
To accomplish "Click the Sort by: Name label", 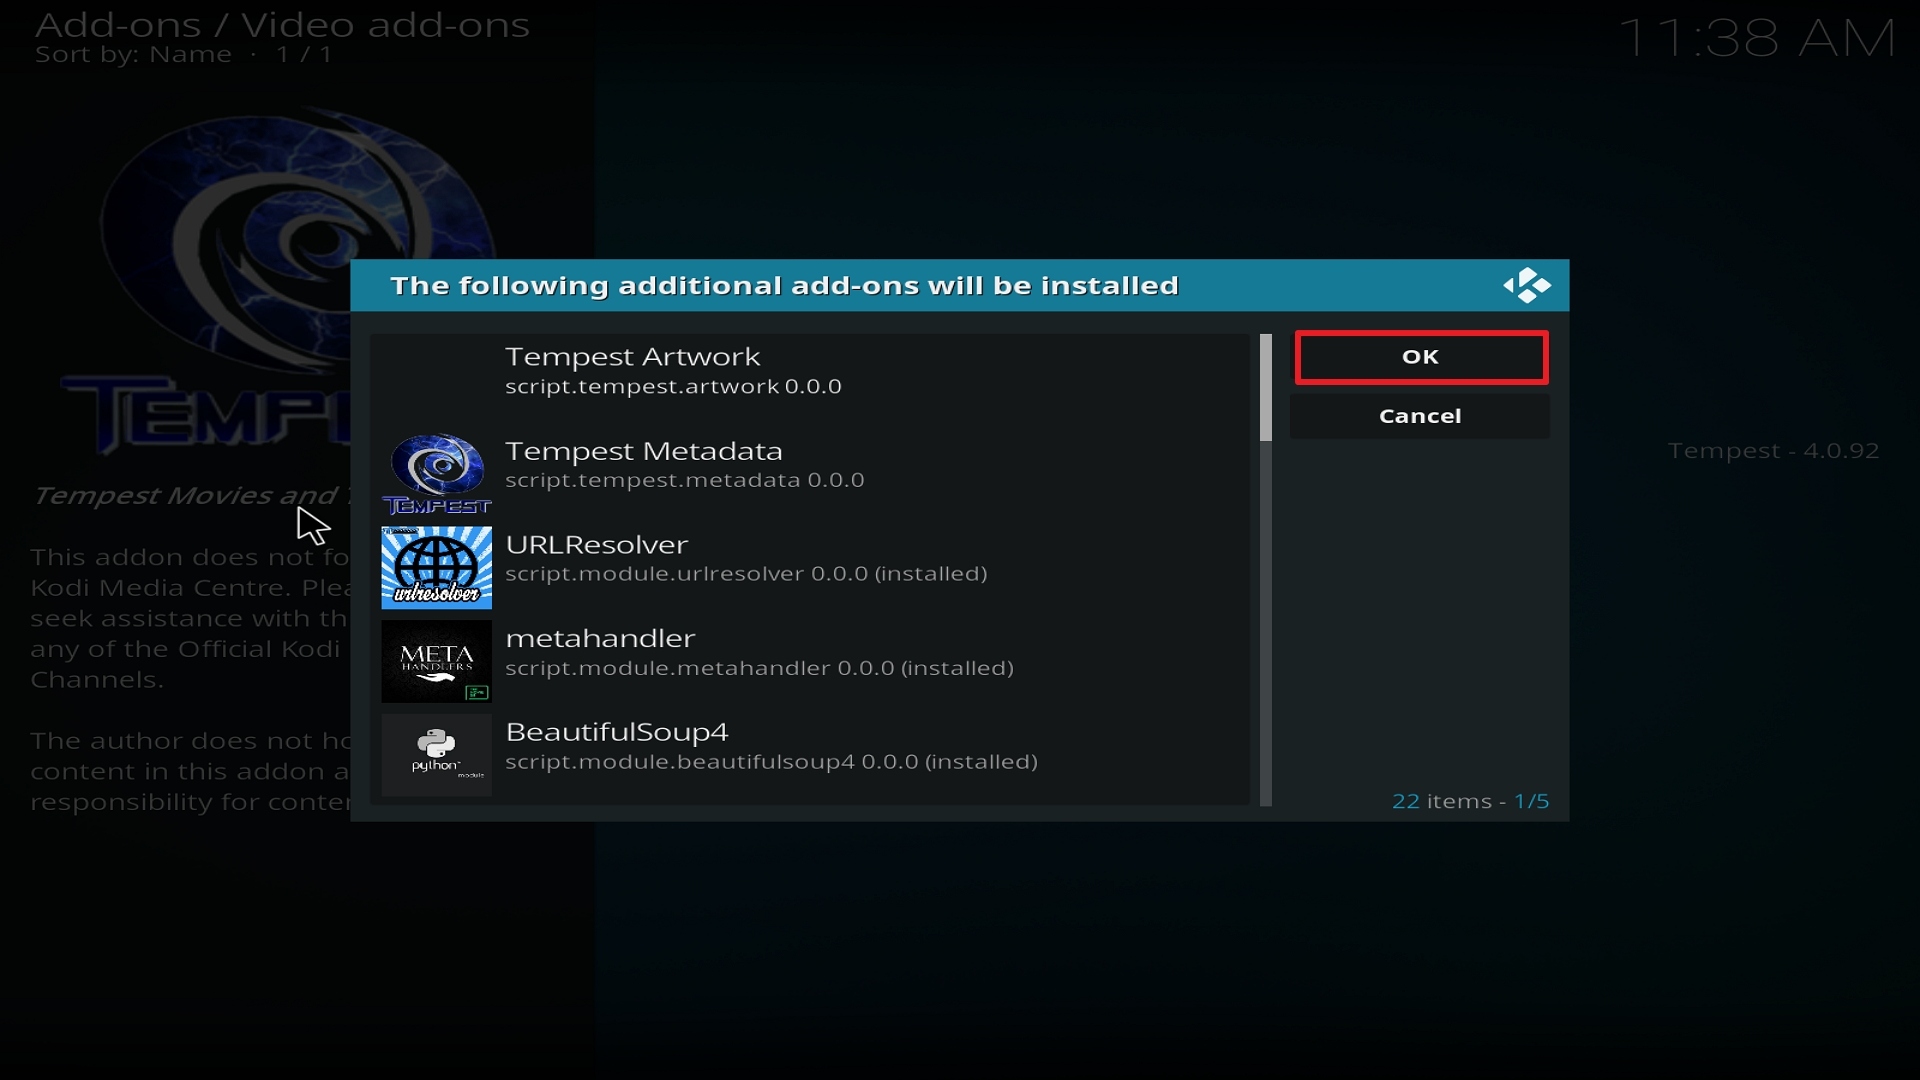I will [x=133, y=55].
